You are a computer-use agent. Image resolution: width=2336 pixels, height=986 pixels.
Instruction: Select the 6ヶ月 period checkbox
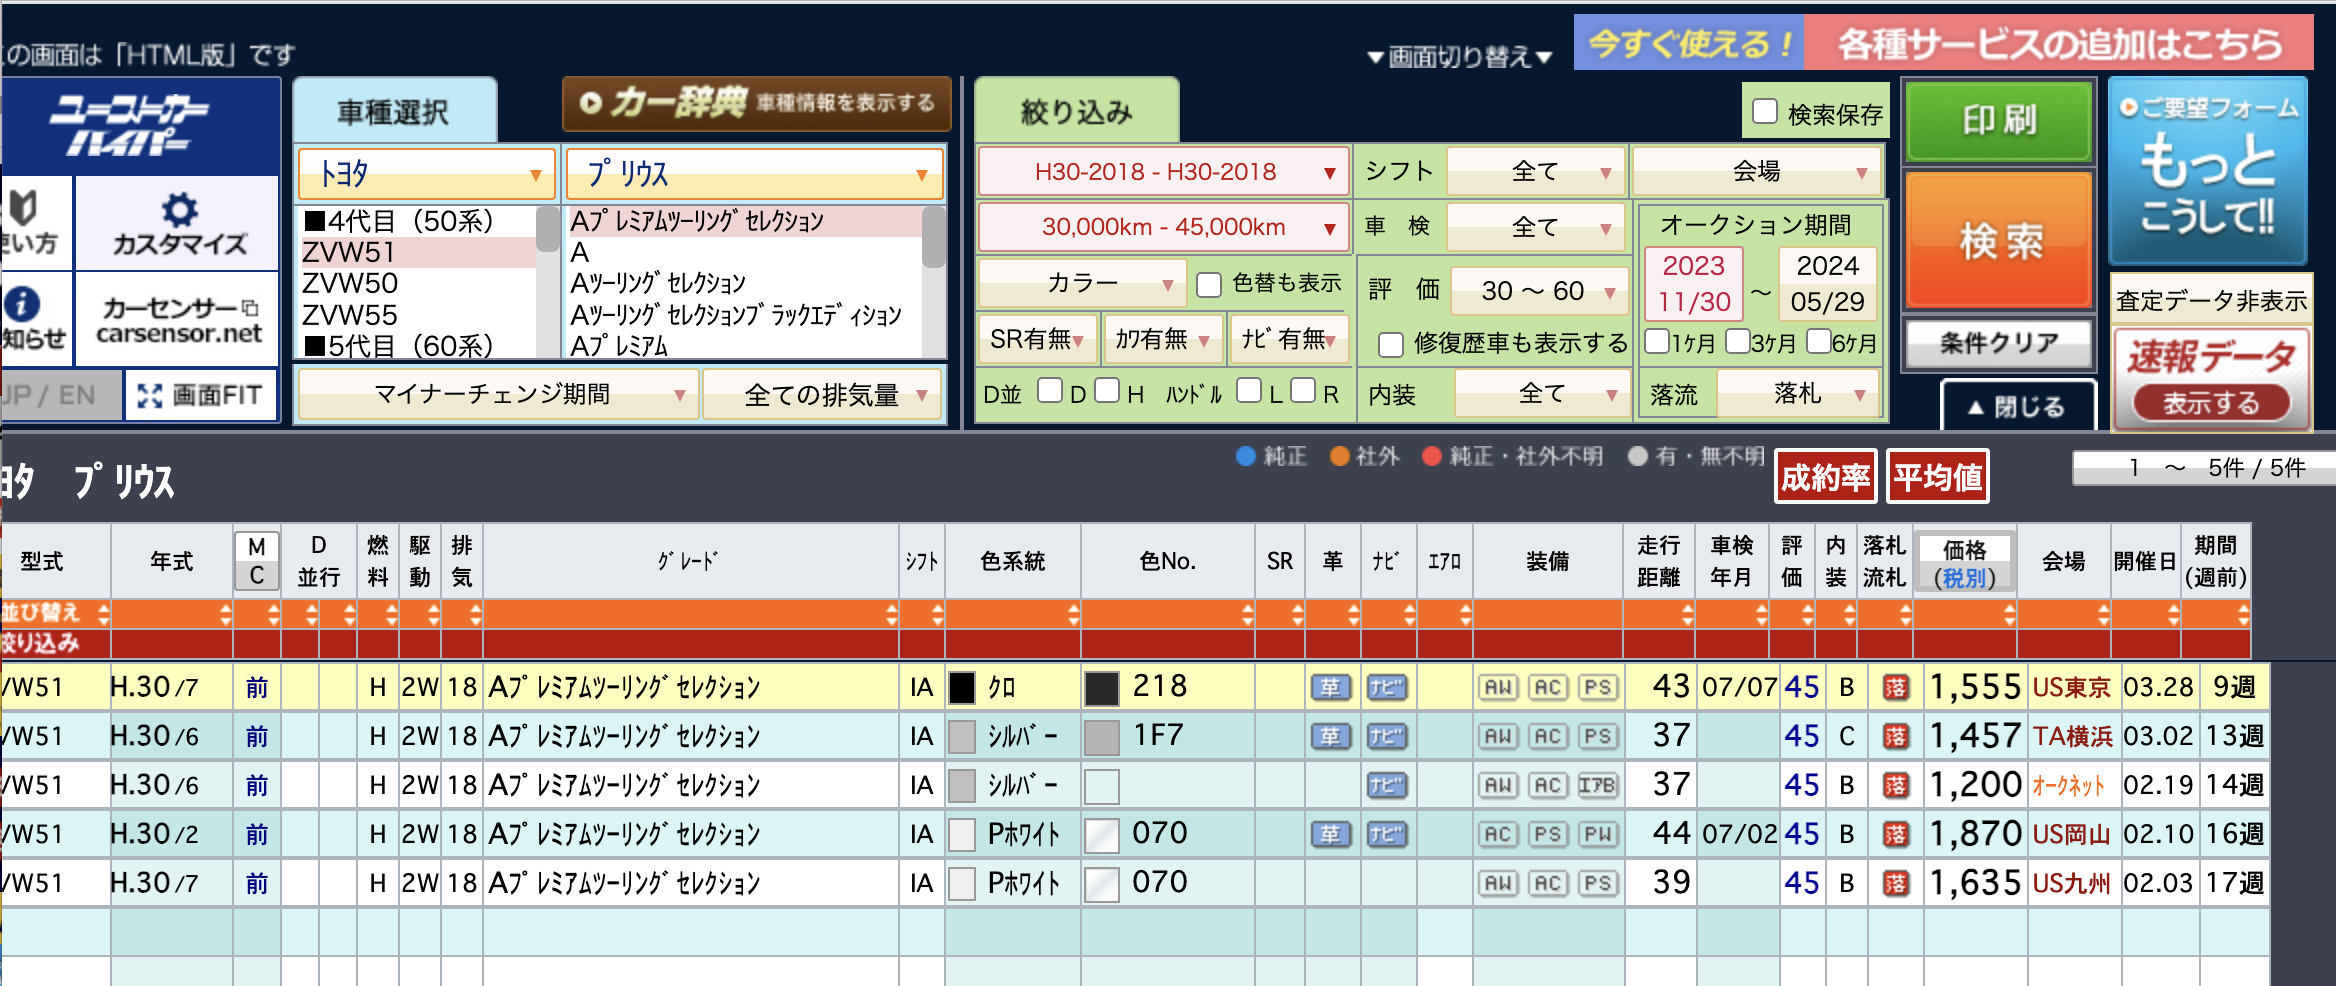(x=1819, y=341)
